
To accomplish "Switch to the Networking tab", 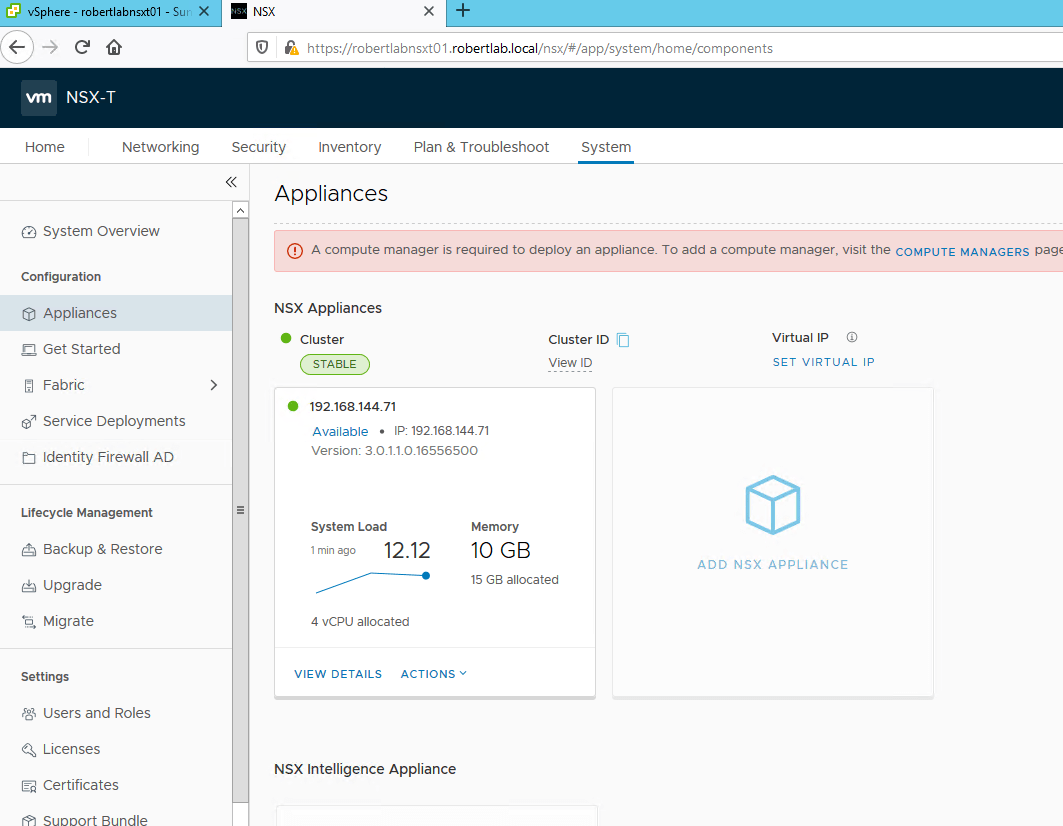I will click(x=160, y=147).
